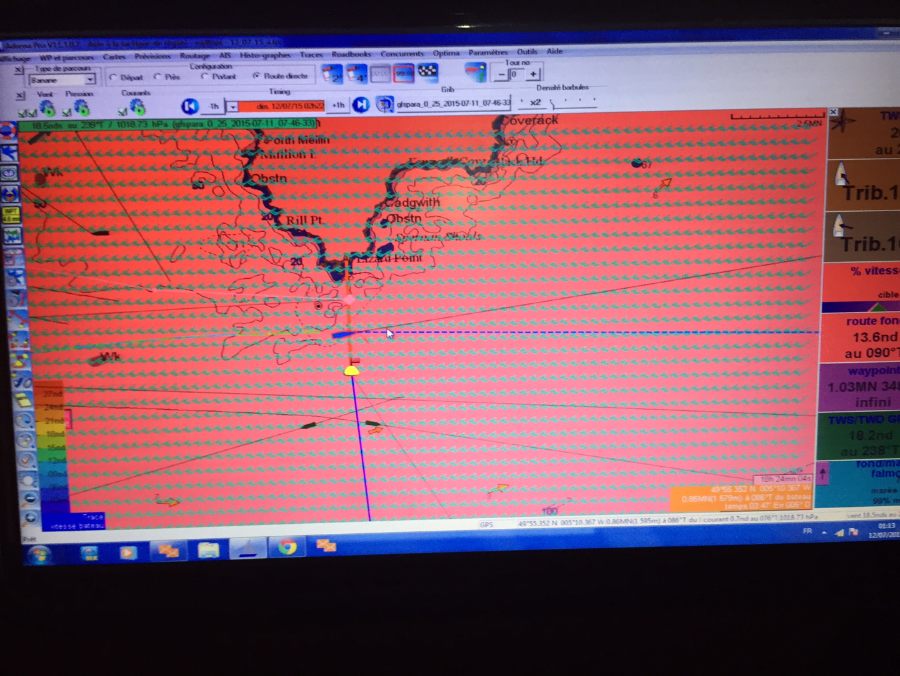Image resolution: width=900 pixels, height=676 pixels.
Task: Select the Portant radio button
Action: click(206, 77)
